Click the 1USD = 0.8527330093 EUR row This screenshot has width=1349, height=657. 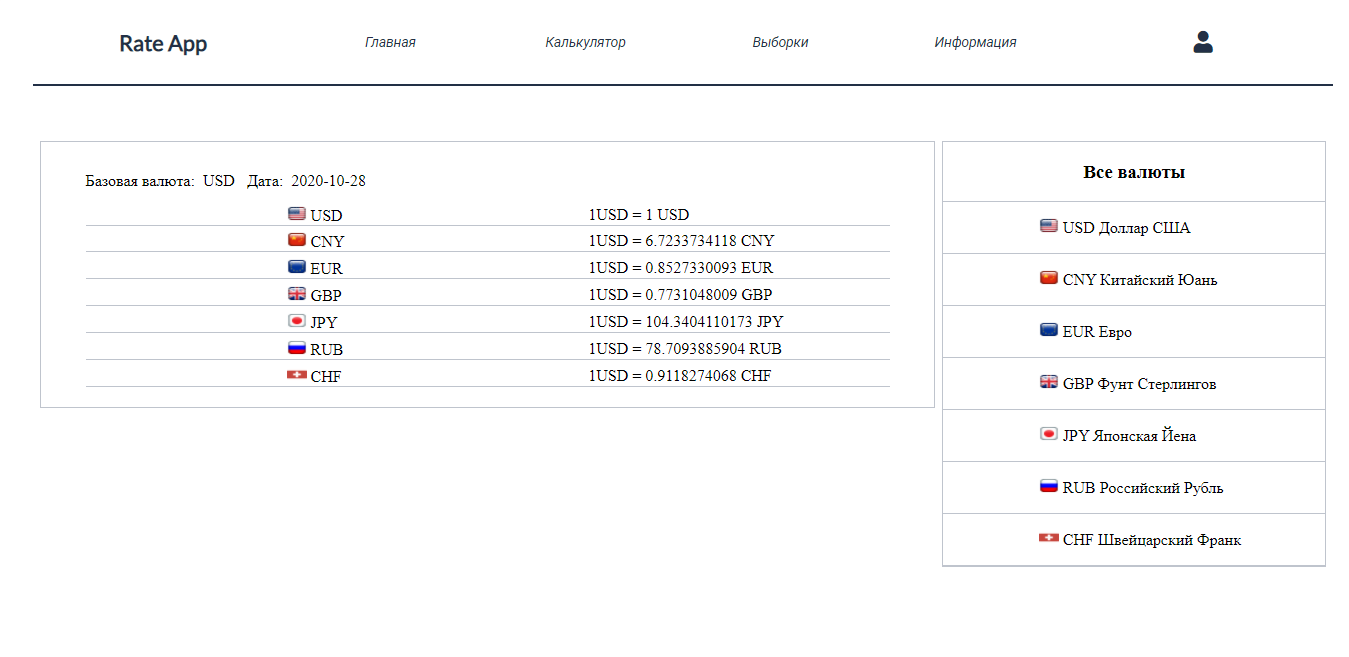click(488, 268)
